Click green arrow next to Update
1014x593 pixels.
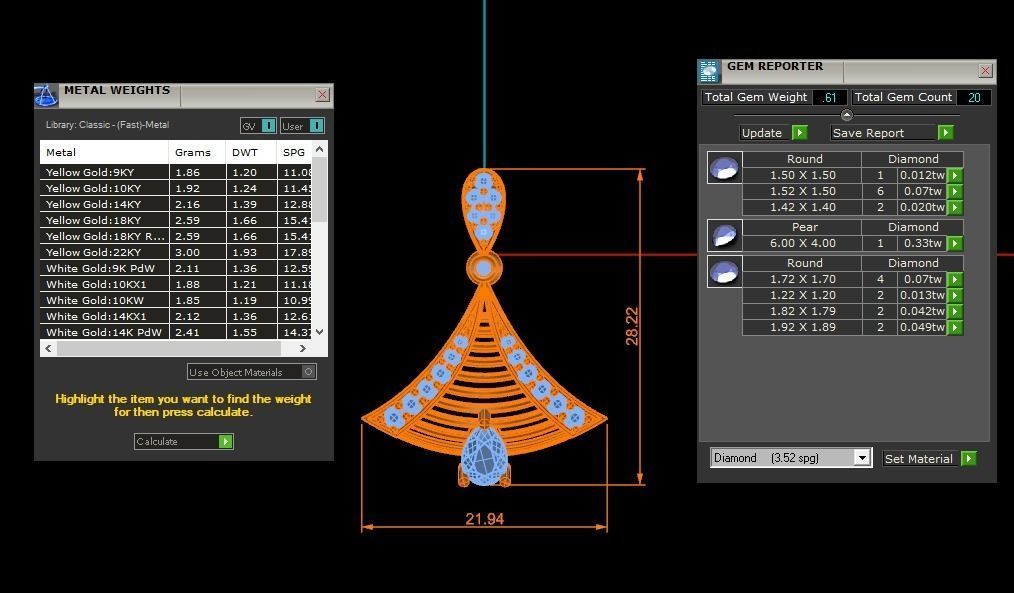(x=800, y=133)
